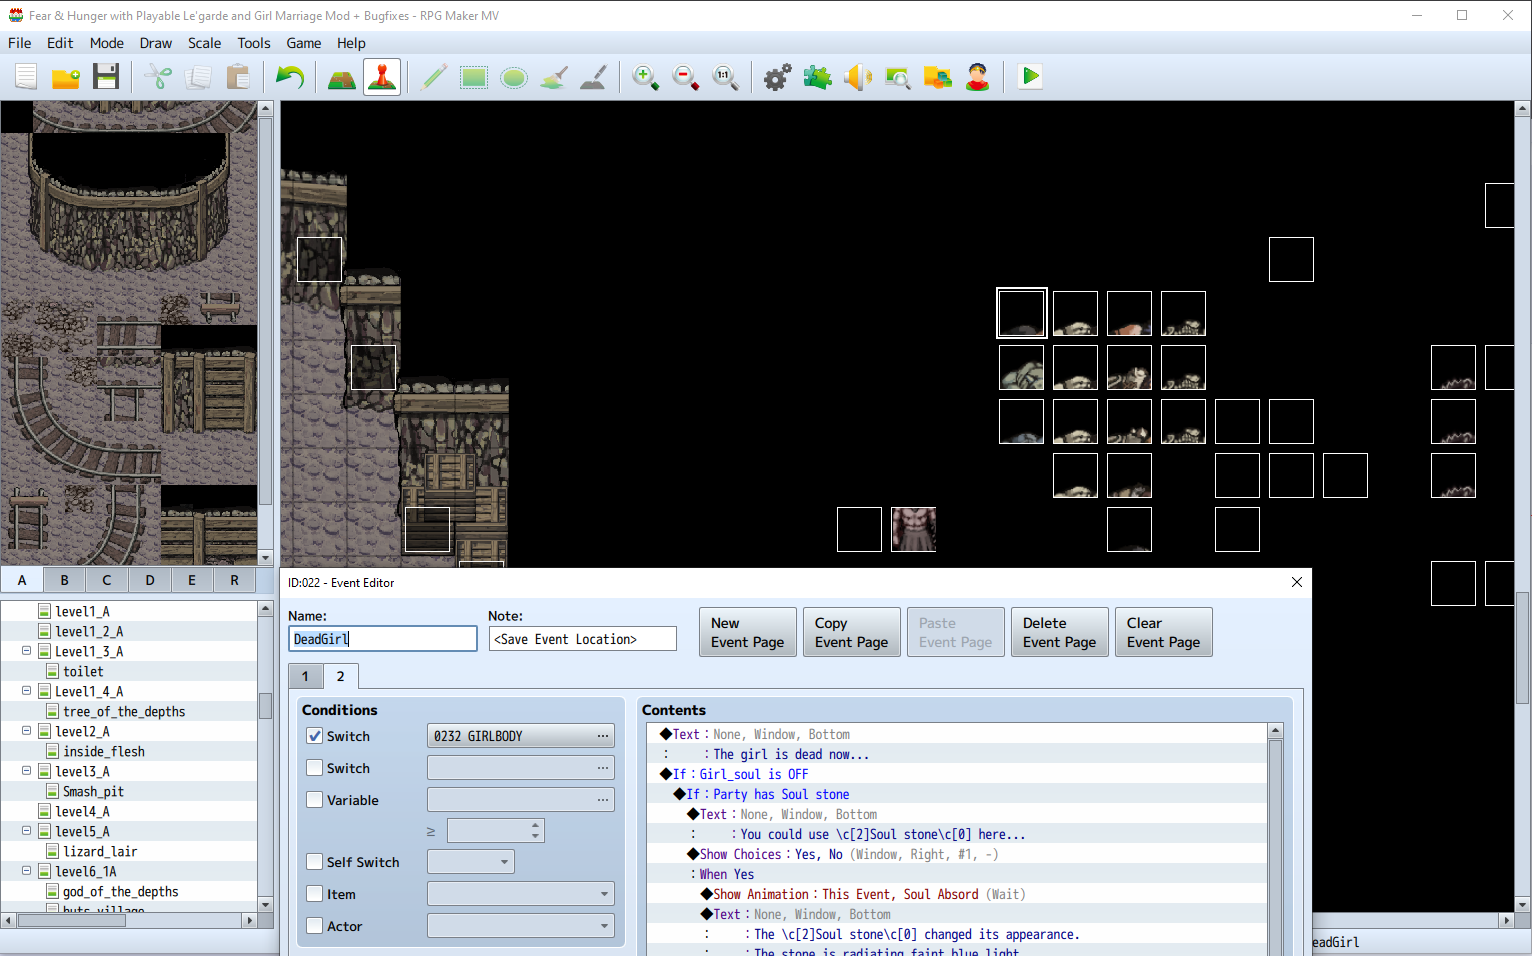Viewport: 1532px width, 956px height.
Task: Close the Event Editor dialog
Action: [x=1297, y=582]
